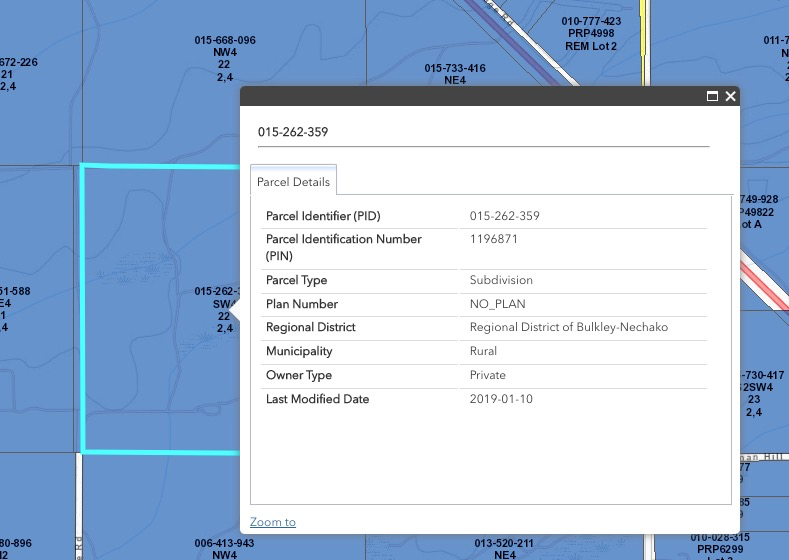
Task: Click the Rural municipality value
Action: [x=483, y=352]
